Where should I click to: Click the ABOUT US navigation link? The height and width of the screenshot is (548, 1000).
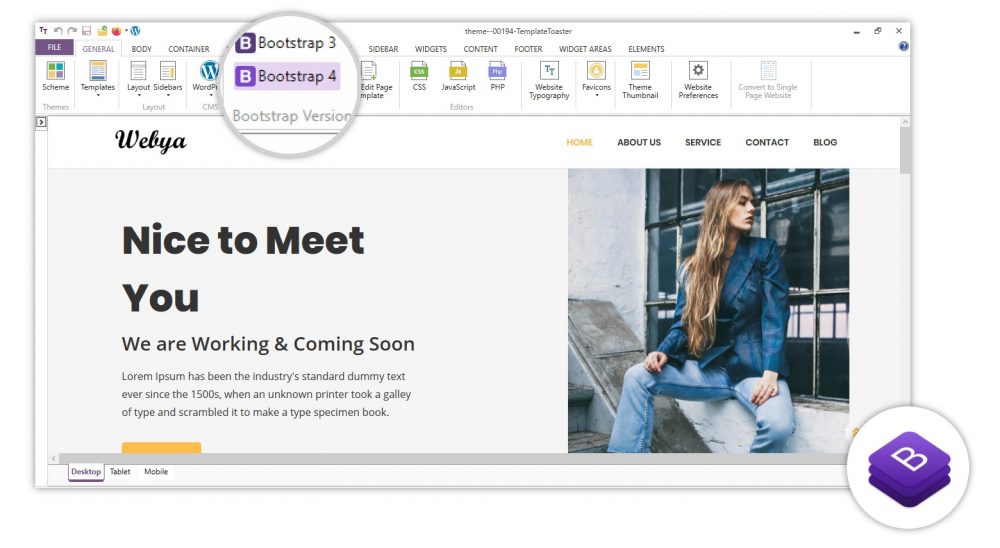pyautogui.click(x=639, y=142)
